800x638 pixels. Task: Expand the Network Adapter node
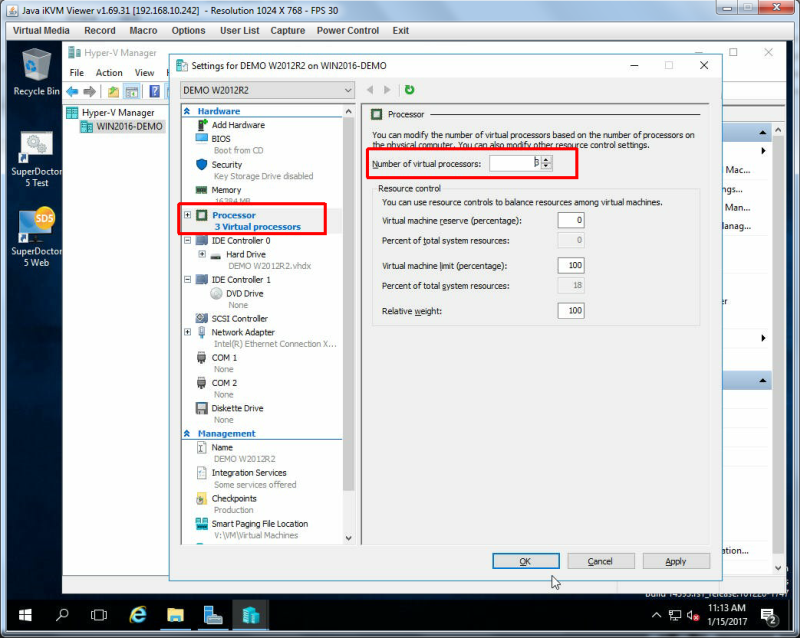188,332
